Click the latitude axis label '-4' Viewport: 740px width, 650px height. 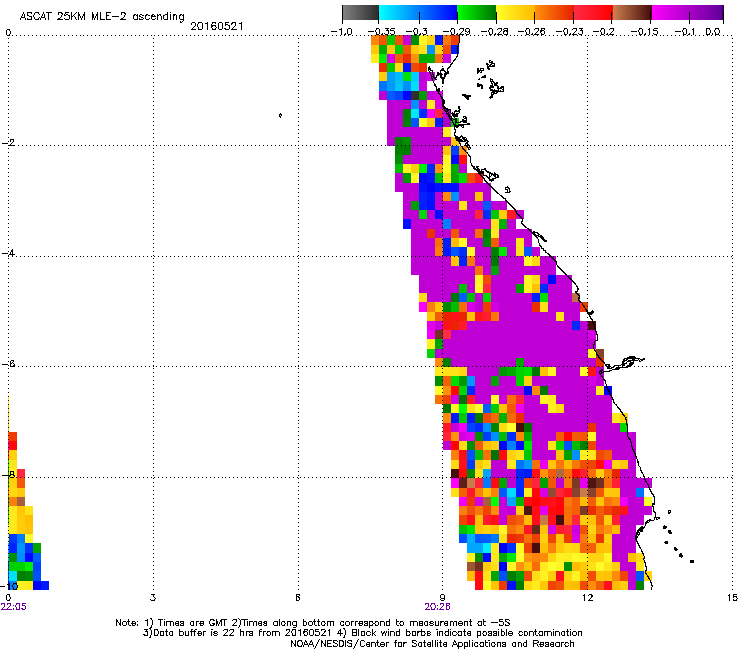click(x=8, y=253)
